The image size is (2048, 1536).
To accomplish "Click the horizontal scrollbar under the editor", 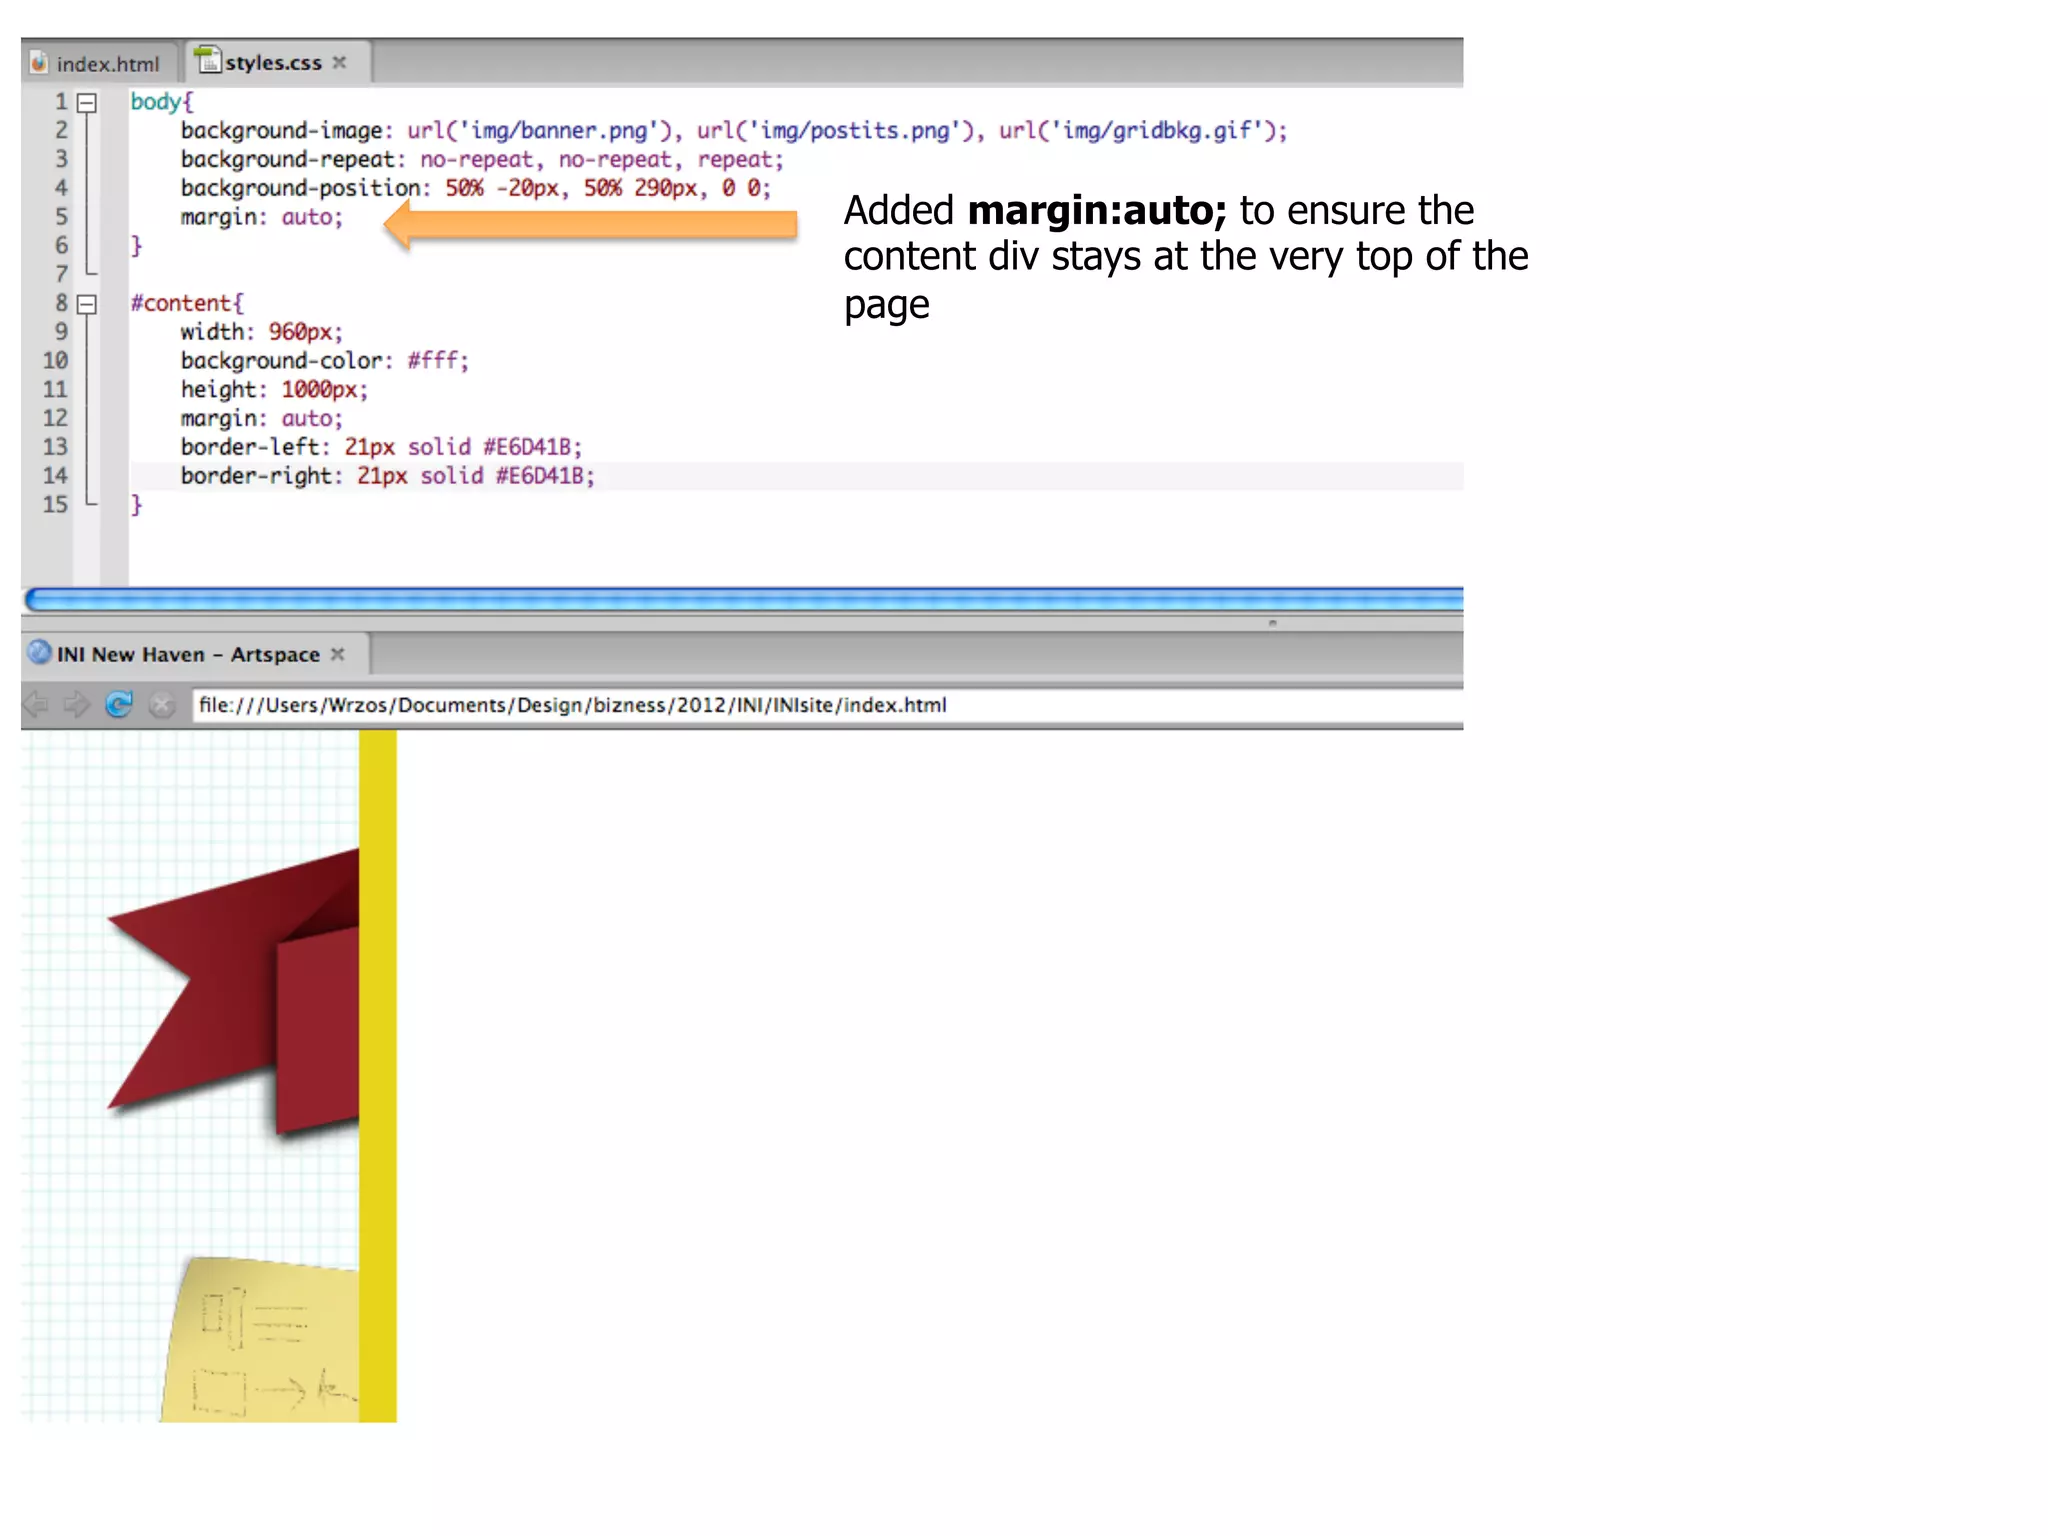I will click(743, 599).
